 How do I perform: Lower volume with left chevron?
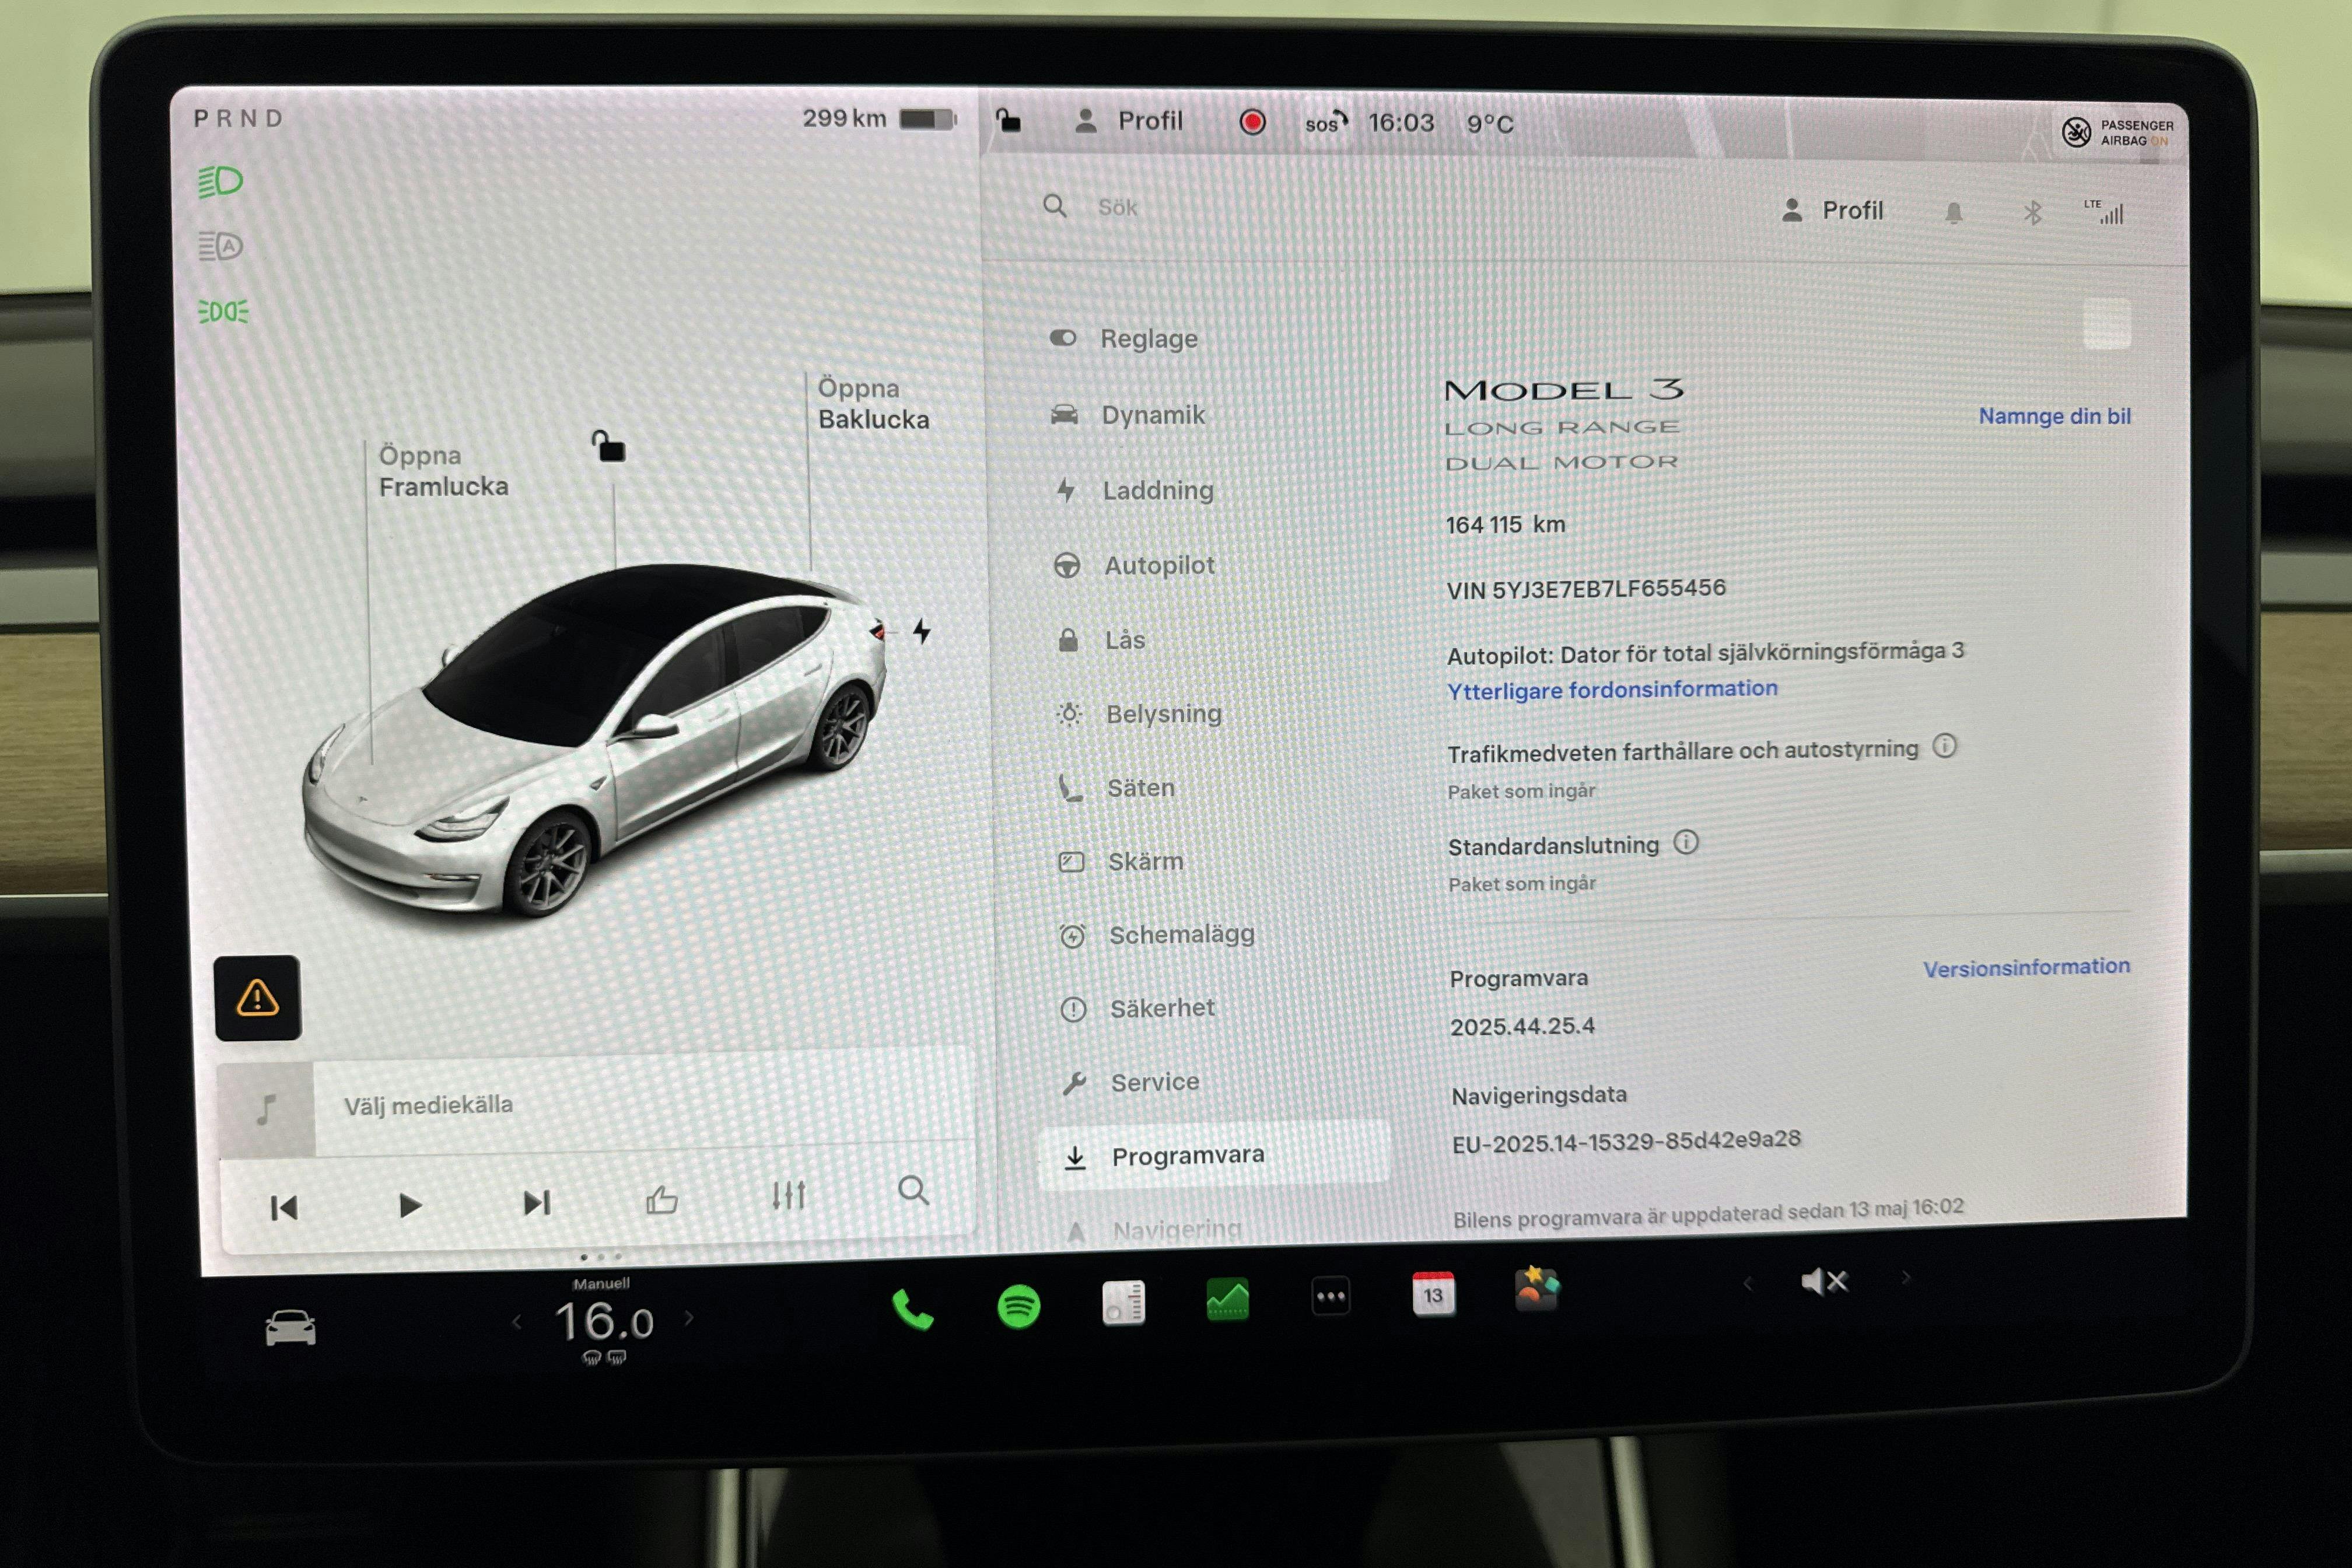click(x=1747, y=1283)
